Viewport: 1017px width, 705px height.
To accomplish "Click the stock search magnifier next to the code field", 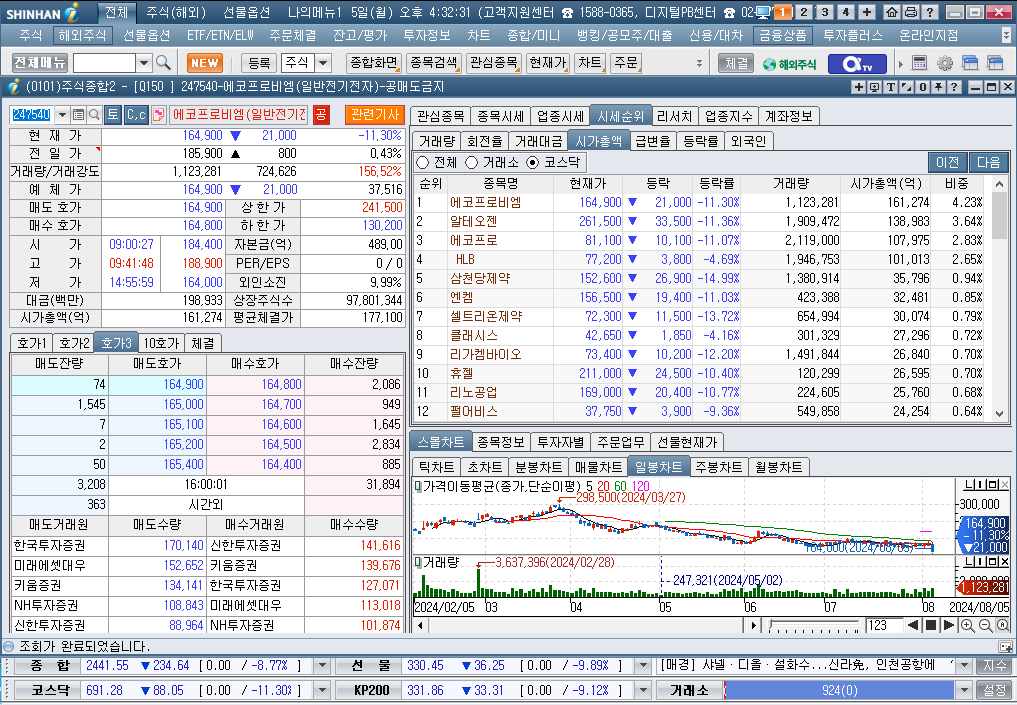I will (94, 115).
